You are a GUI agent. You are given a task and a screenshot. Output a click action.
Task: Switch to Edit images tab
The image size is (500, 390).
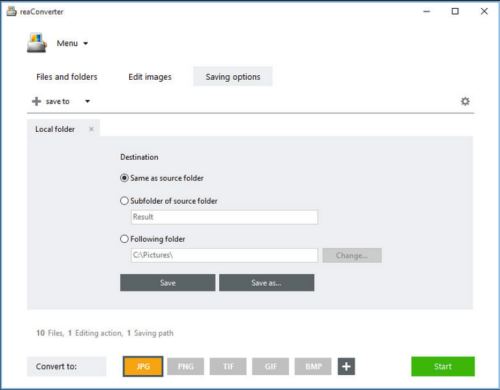coord(150,77)
